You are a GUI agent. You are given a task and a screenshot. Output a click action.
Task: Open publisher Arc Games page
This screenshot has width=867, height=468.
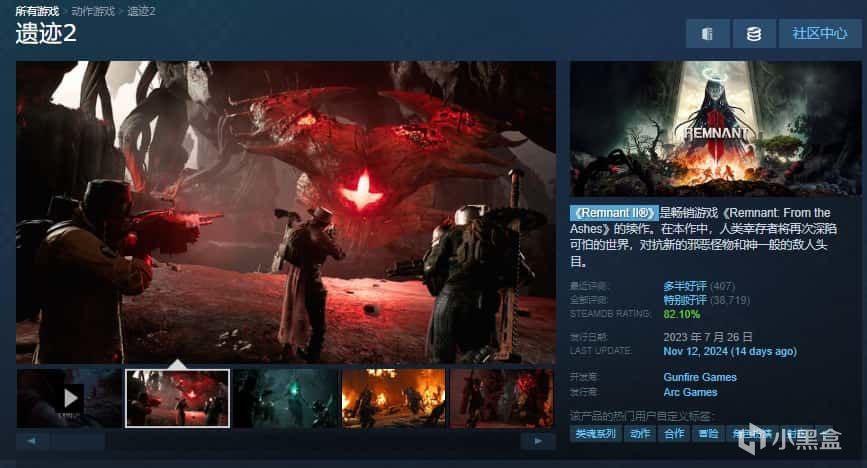690,392
